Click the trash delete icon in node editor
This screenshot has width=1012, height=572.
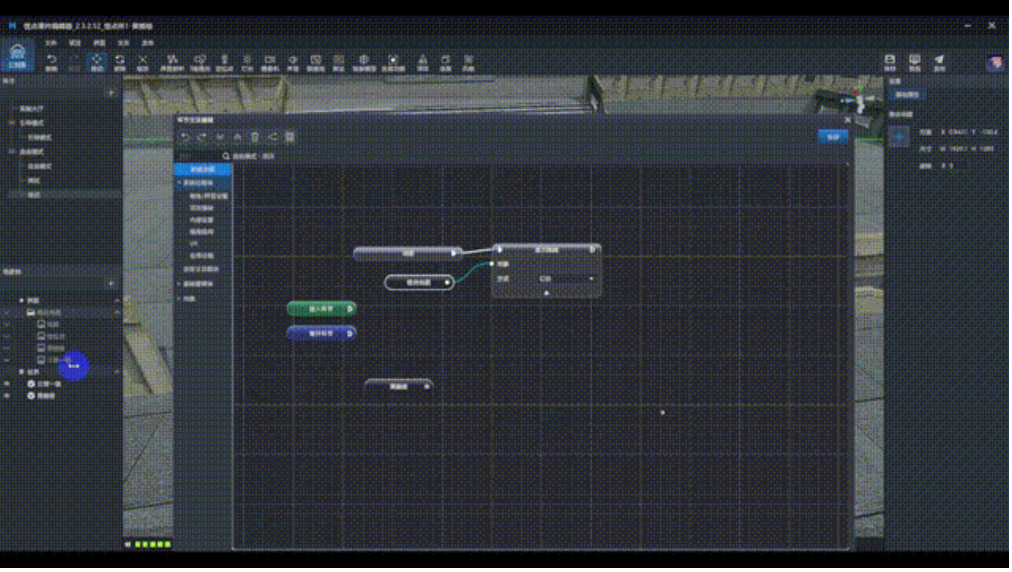coord(255,137)
